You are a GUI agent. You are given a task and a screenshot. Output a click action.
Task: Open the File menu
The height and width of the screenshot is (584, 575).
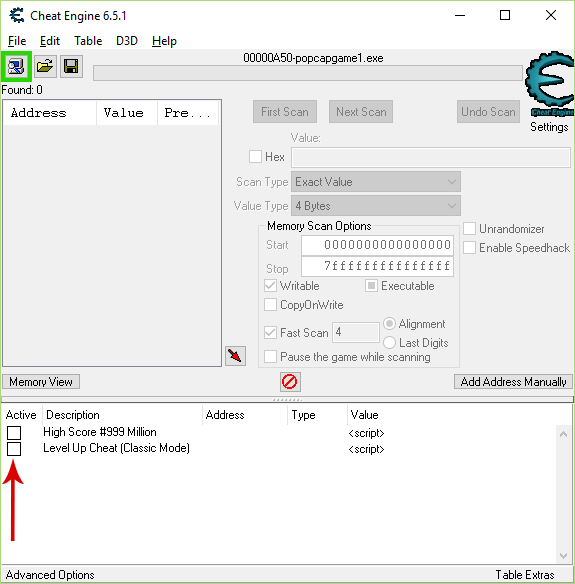point(17,41)
